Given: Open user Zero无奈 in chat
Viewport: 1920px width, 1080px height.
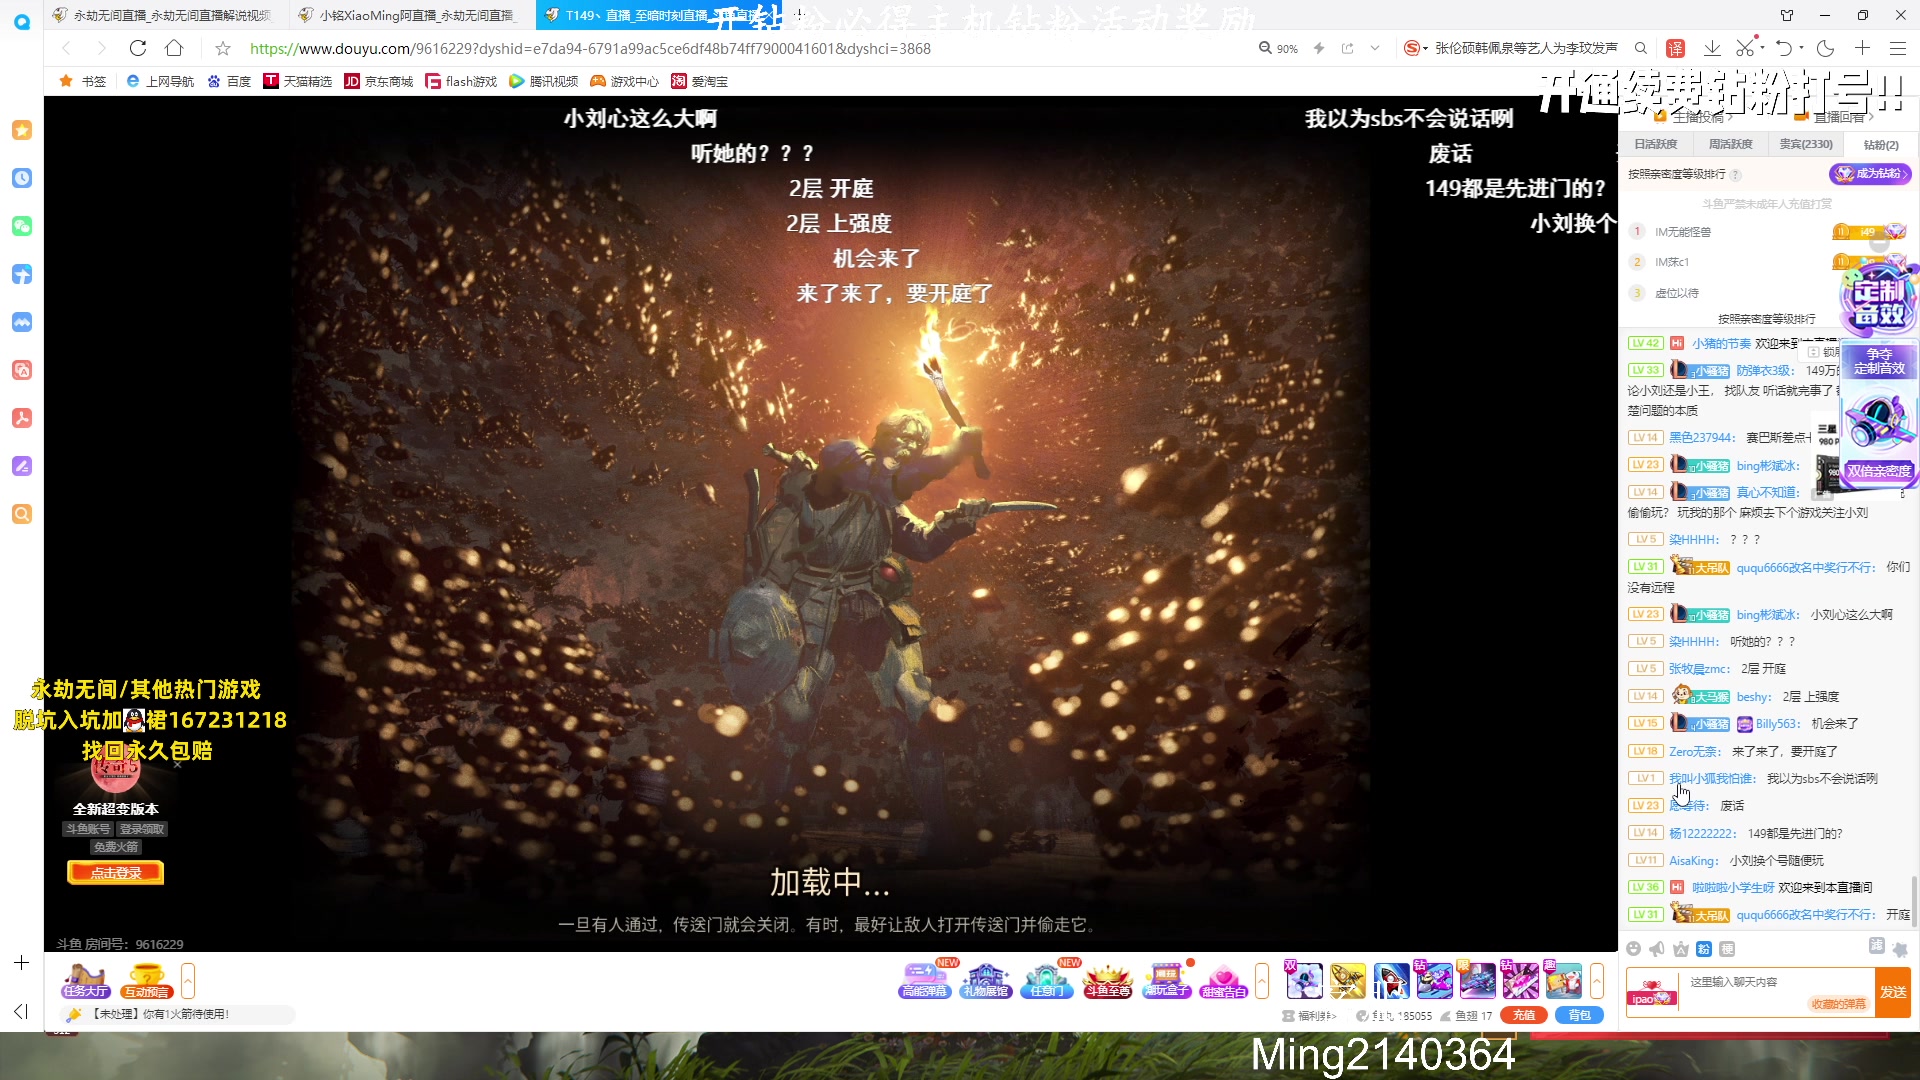Looking at the screenshot, I should pyautogui.click(x=1695, y=751).
